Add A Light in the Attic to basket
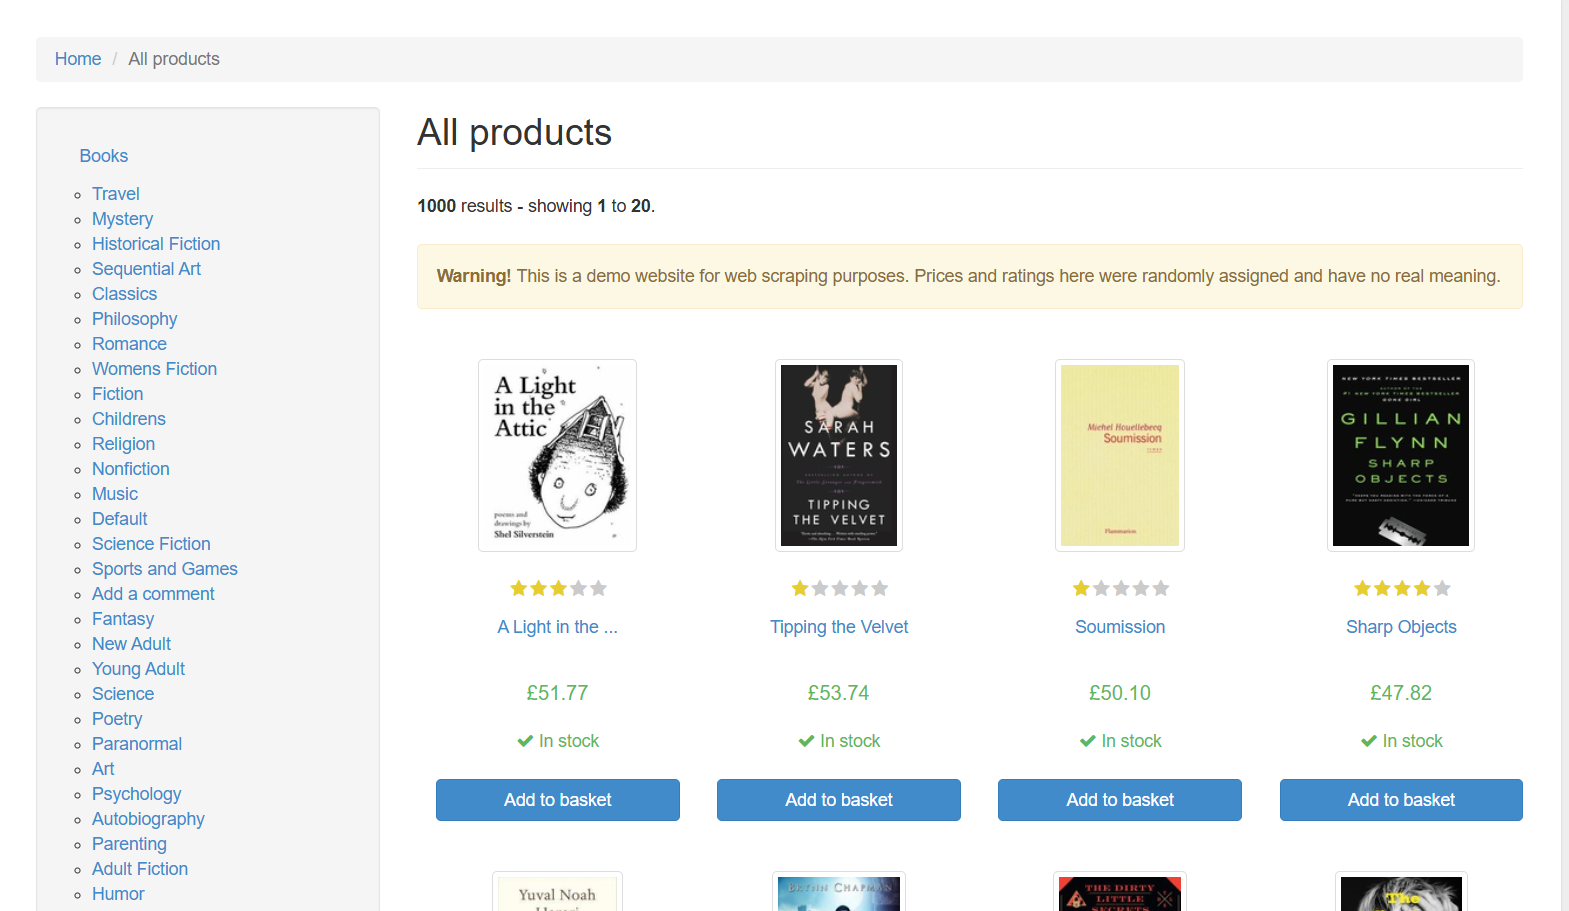This screenshot has height=911, width=1569. (558, 800)
